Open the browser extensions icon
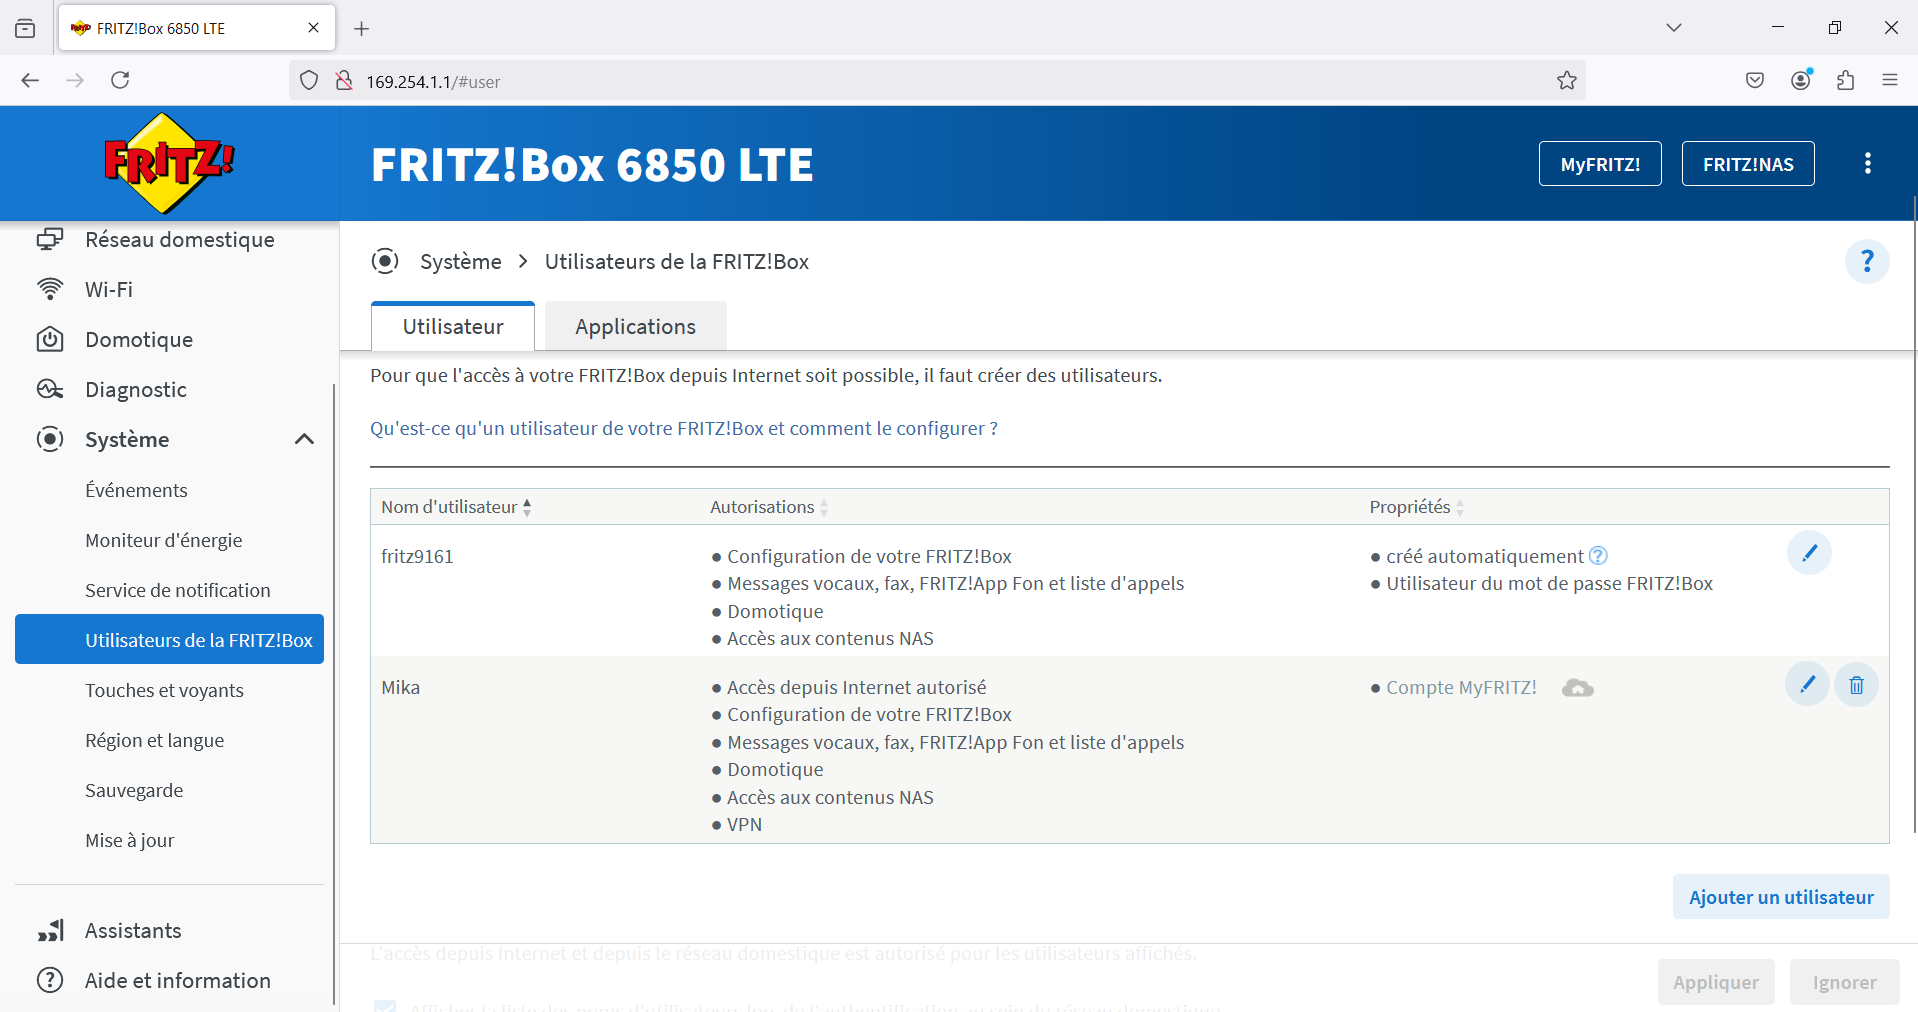1918x1012 pixels. (1845, 80)
